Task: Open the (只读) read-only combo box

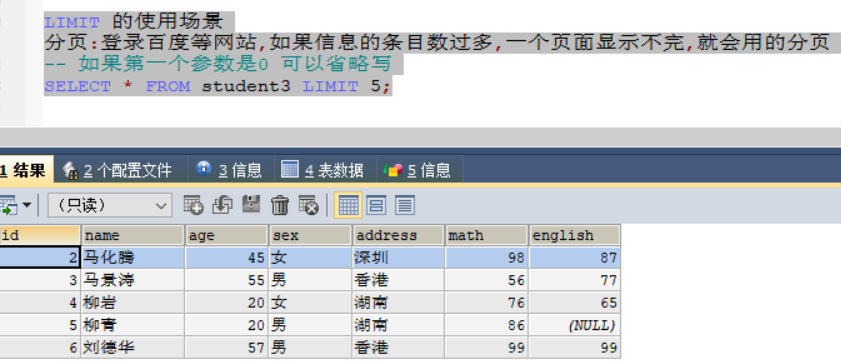Action: click(110, 205)
